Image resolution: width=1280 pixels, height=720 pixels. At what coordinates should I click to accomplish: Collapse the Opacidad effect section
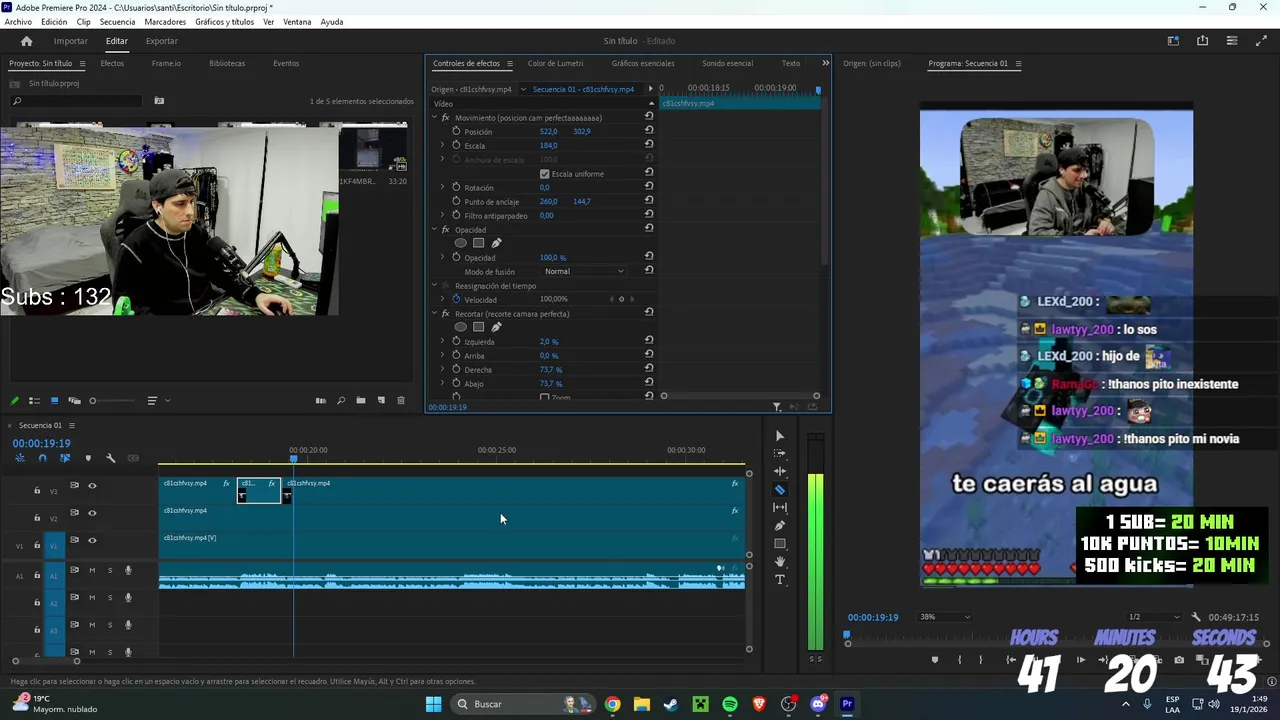click(x=434, y=230)
